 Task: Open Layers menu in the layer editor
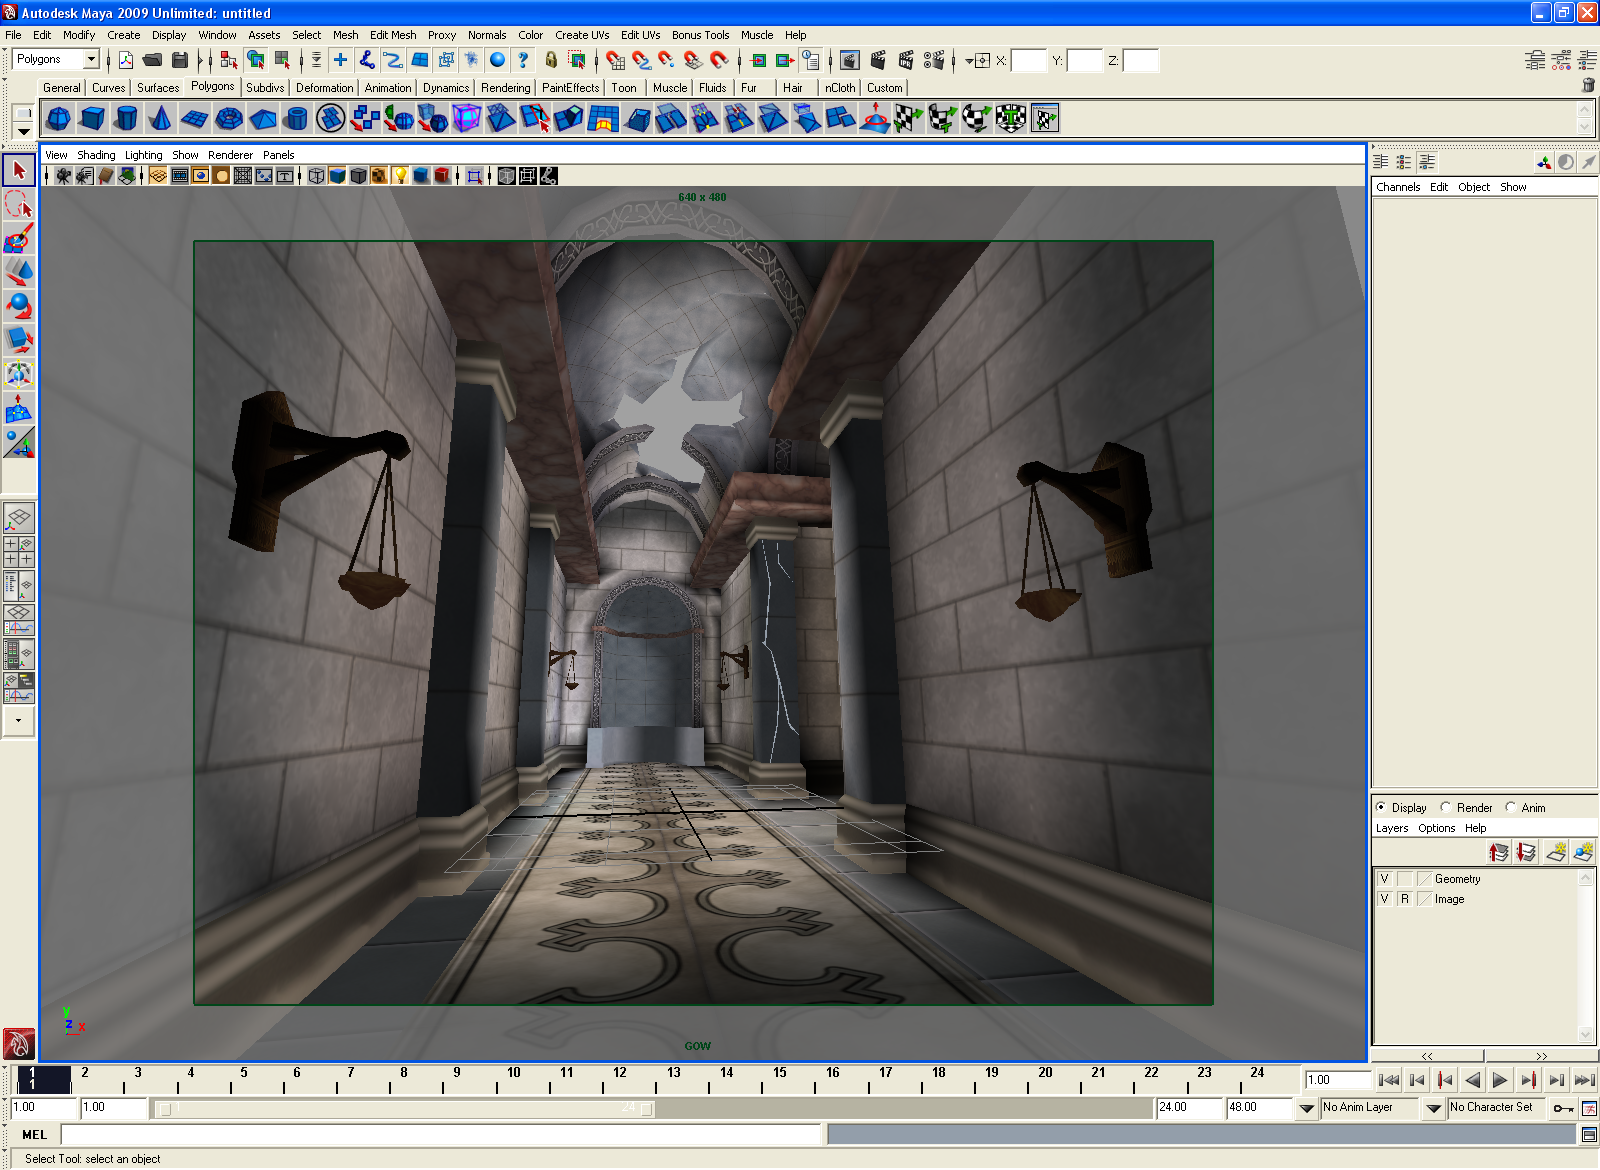pos(1391,828)
